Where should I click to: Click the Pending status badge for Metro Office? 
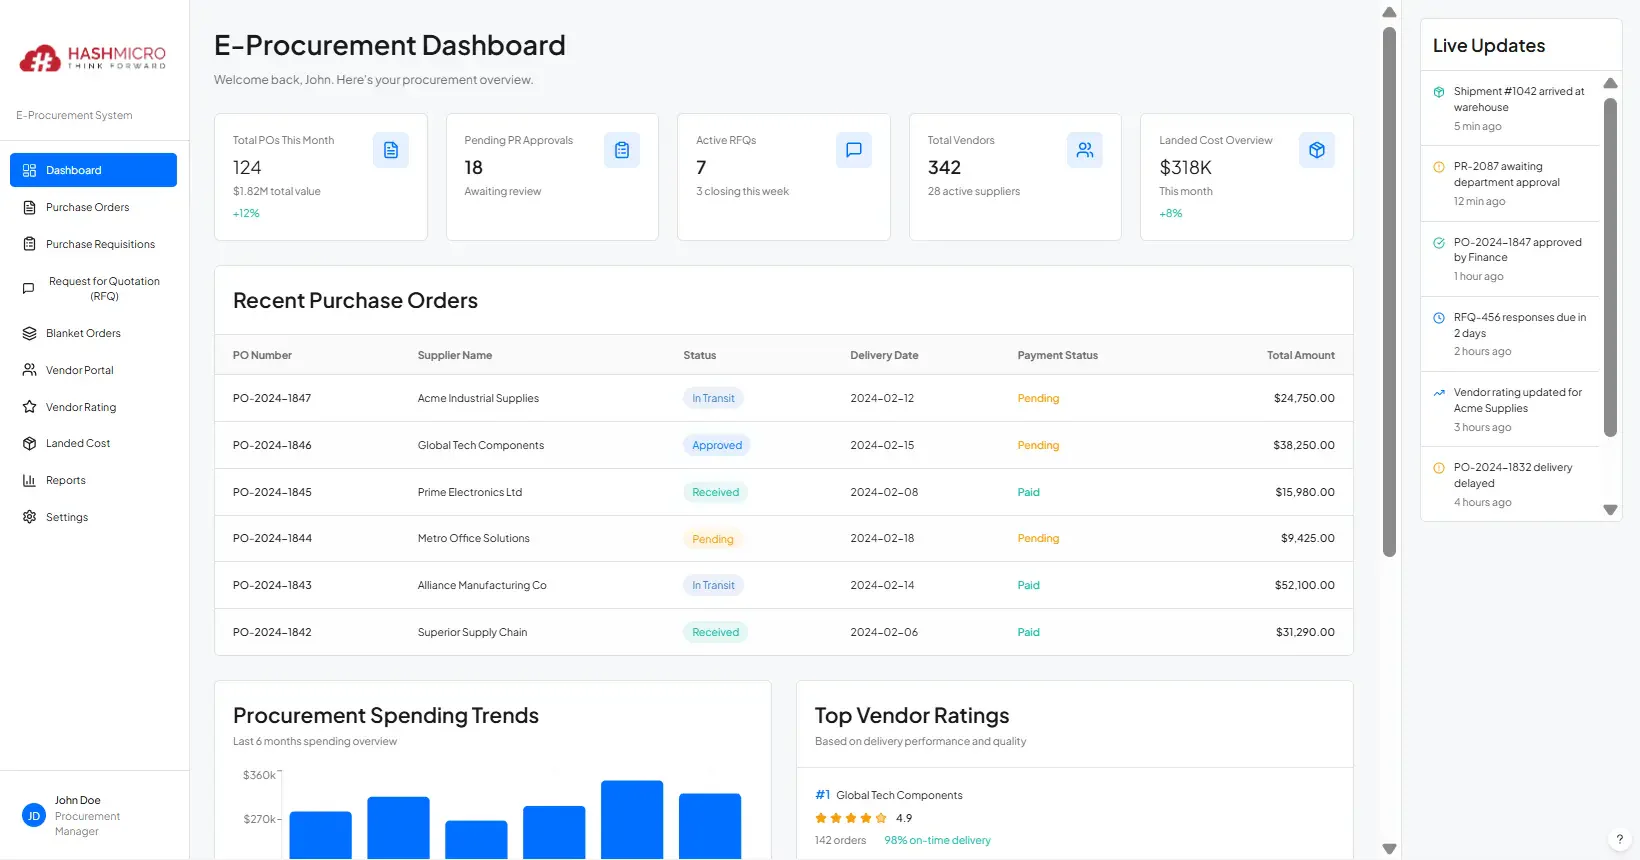point(713,539)
